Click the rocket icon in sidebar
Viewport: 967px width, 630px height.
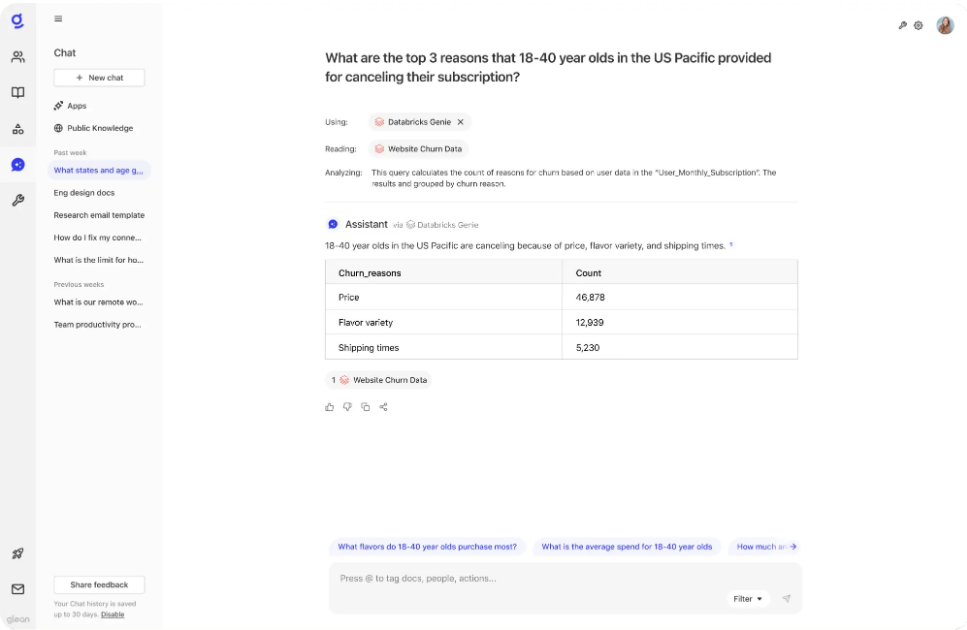coord(18,553)
